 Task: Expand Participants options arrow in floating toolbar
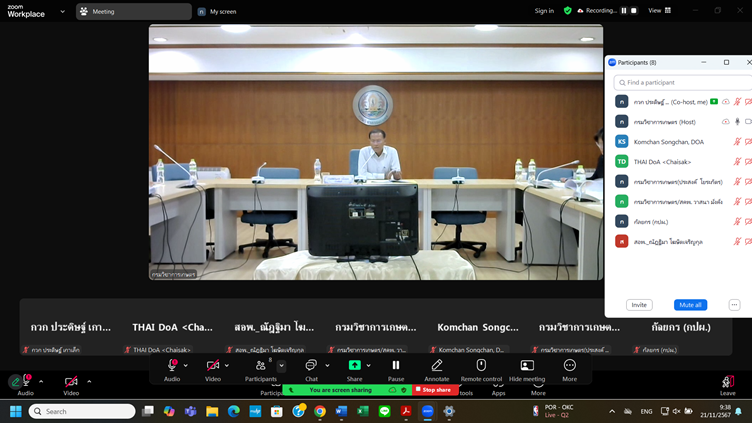(x=282, y=366)
